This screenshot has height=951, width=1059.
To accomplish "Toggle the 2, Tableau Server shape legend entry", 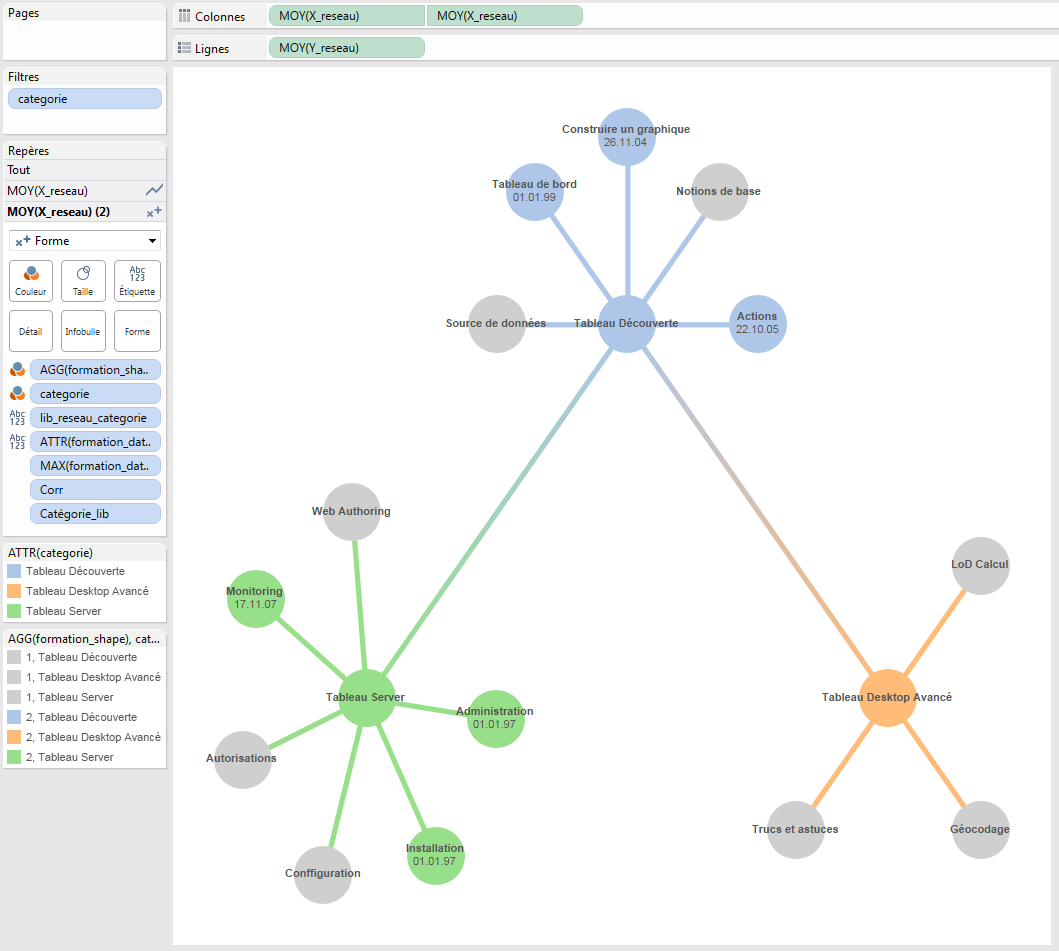I will pos(75,757).
